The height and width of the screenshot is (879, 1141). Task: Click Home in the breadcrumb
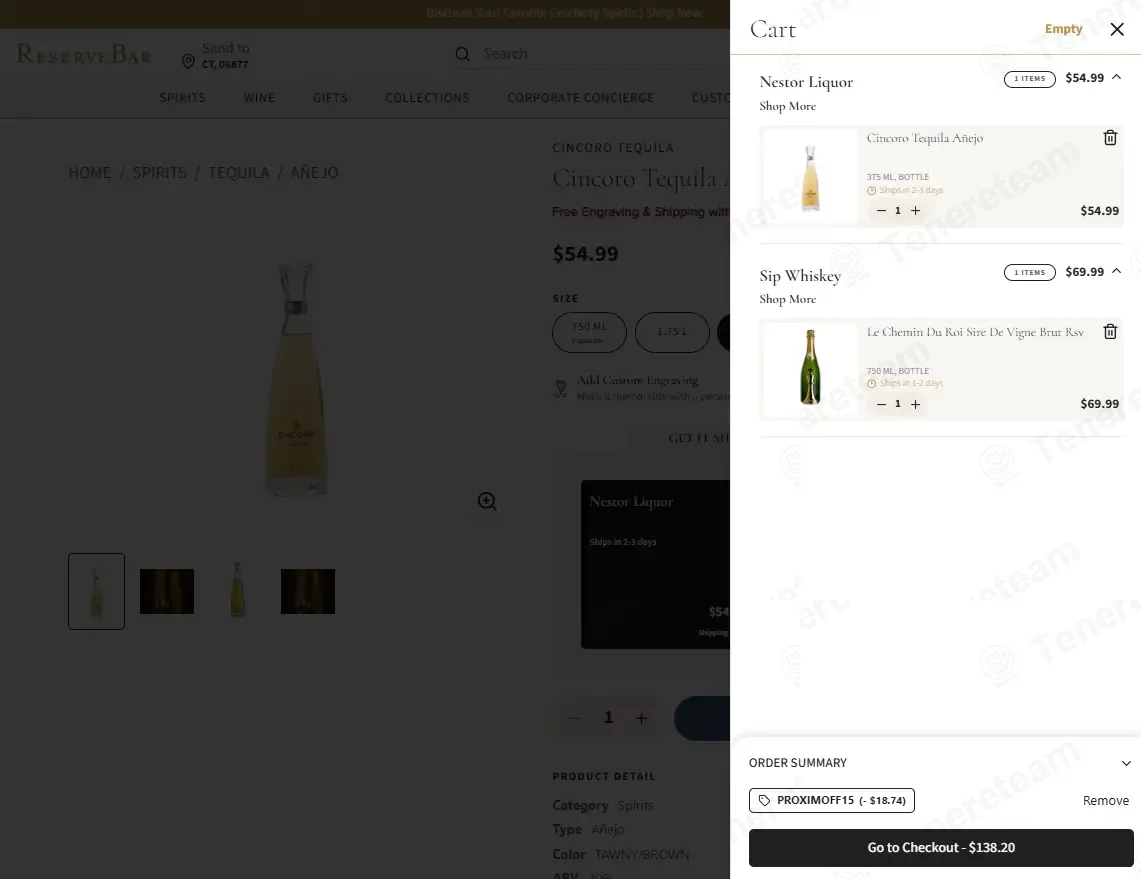(x=90, y=172)
